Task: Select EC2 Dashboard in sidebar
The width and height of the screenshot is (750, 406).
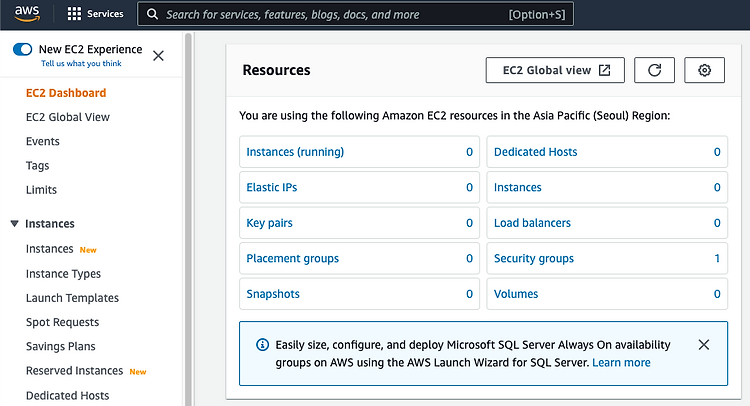Action: click(x=66, y=93)
